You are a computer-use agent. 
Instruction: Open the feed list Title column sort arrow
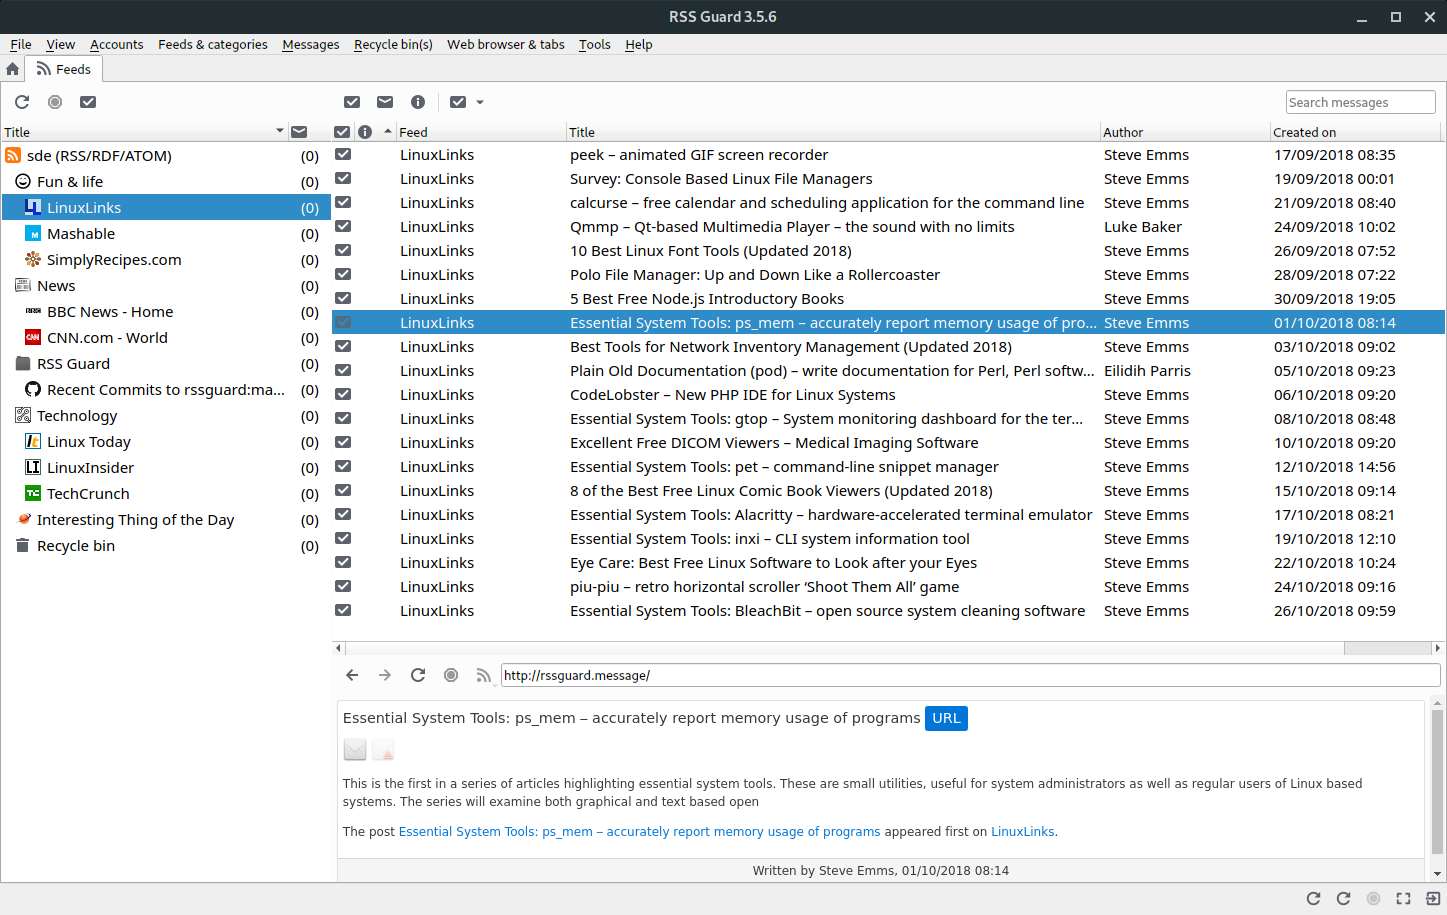point(280,131)
